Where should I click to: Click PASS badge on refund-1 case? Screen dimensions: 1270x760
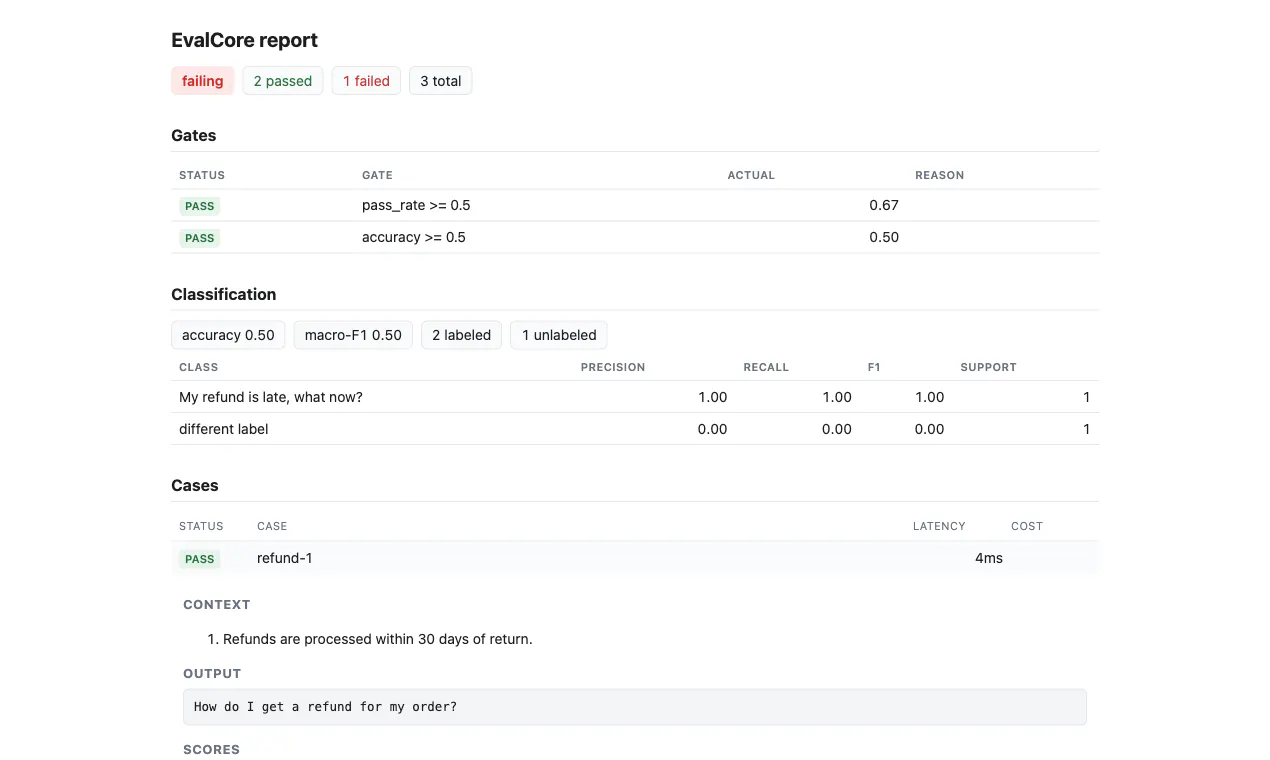pos(200,559)
